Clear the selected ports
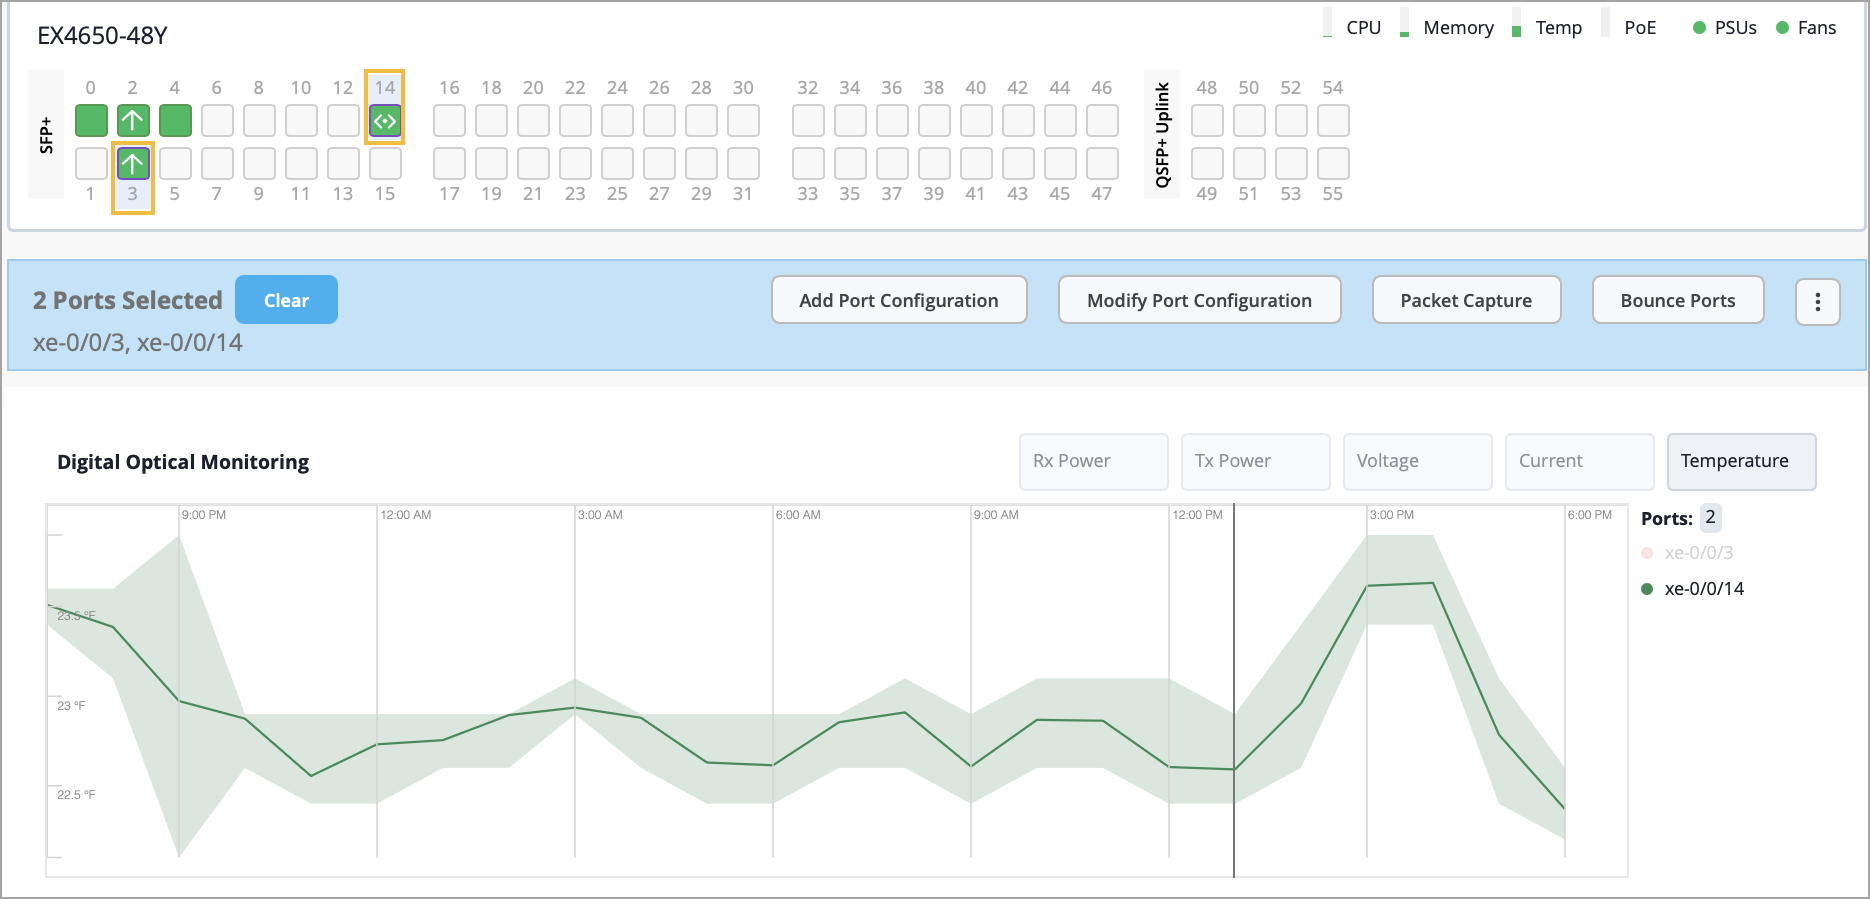 (286, 300)
